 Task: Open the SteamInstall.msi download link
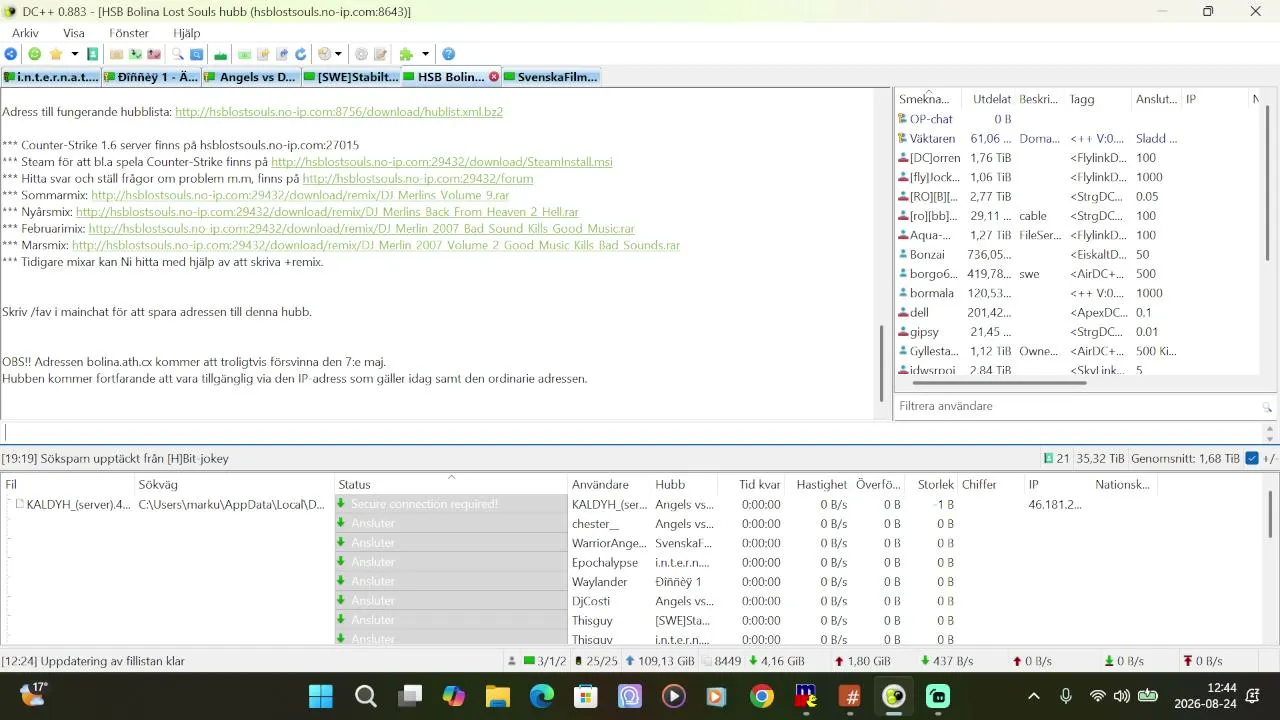pyautogui.click(x=442, y=162)
